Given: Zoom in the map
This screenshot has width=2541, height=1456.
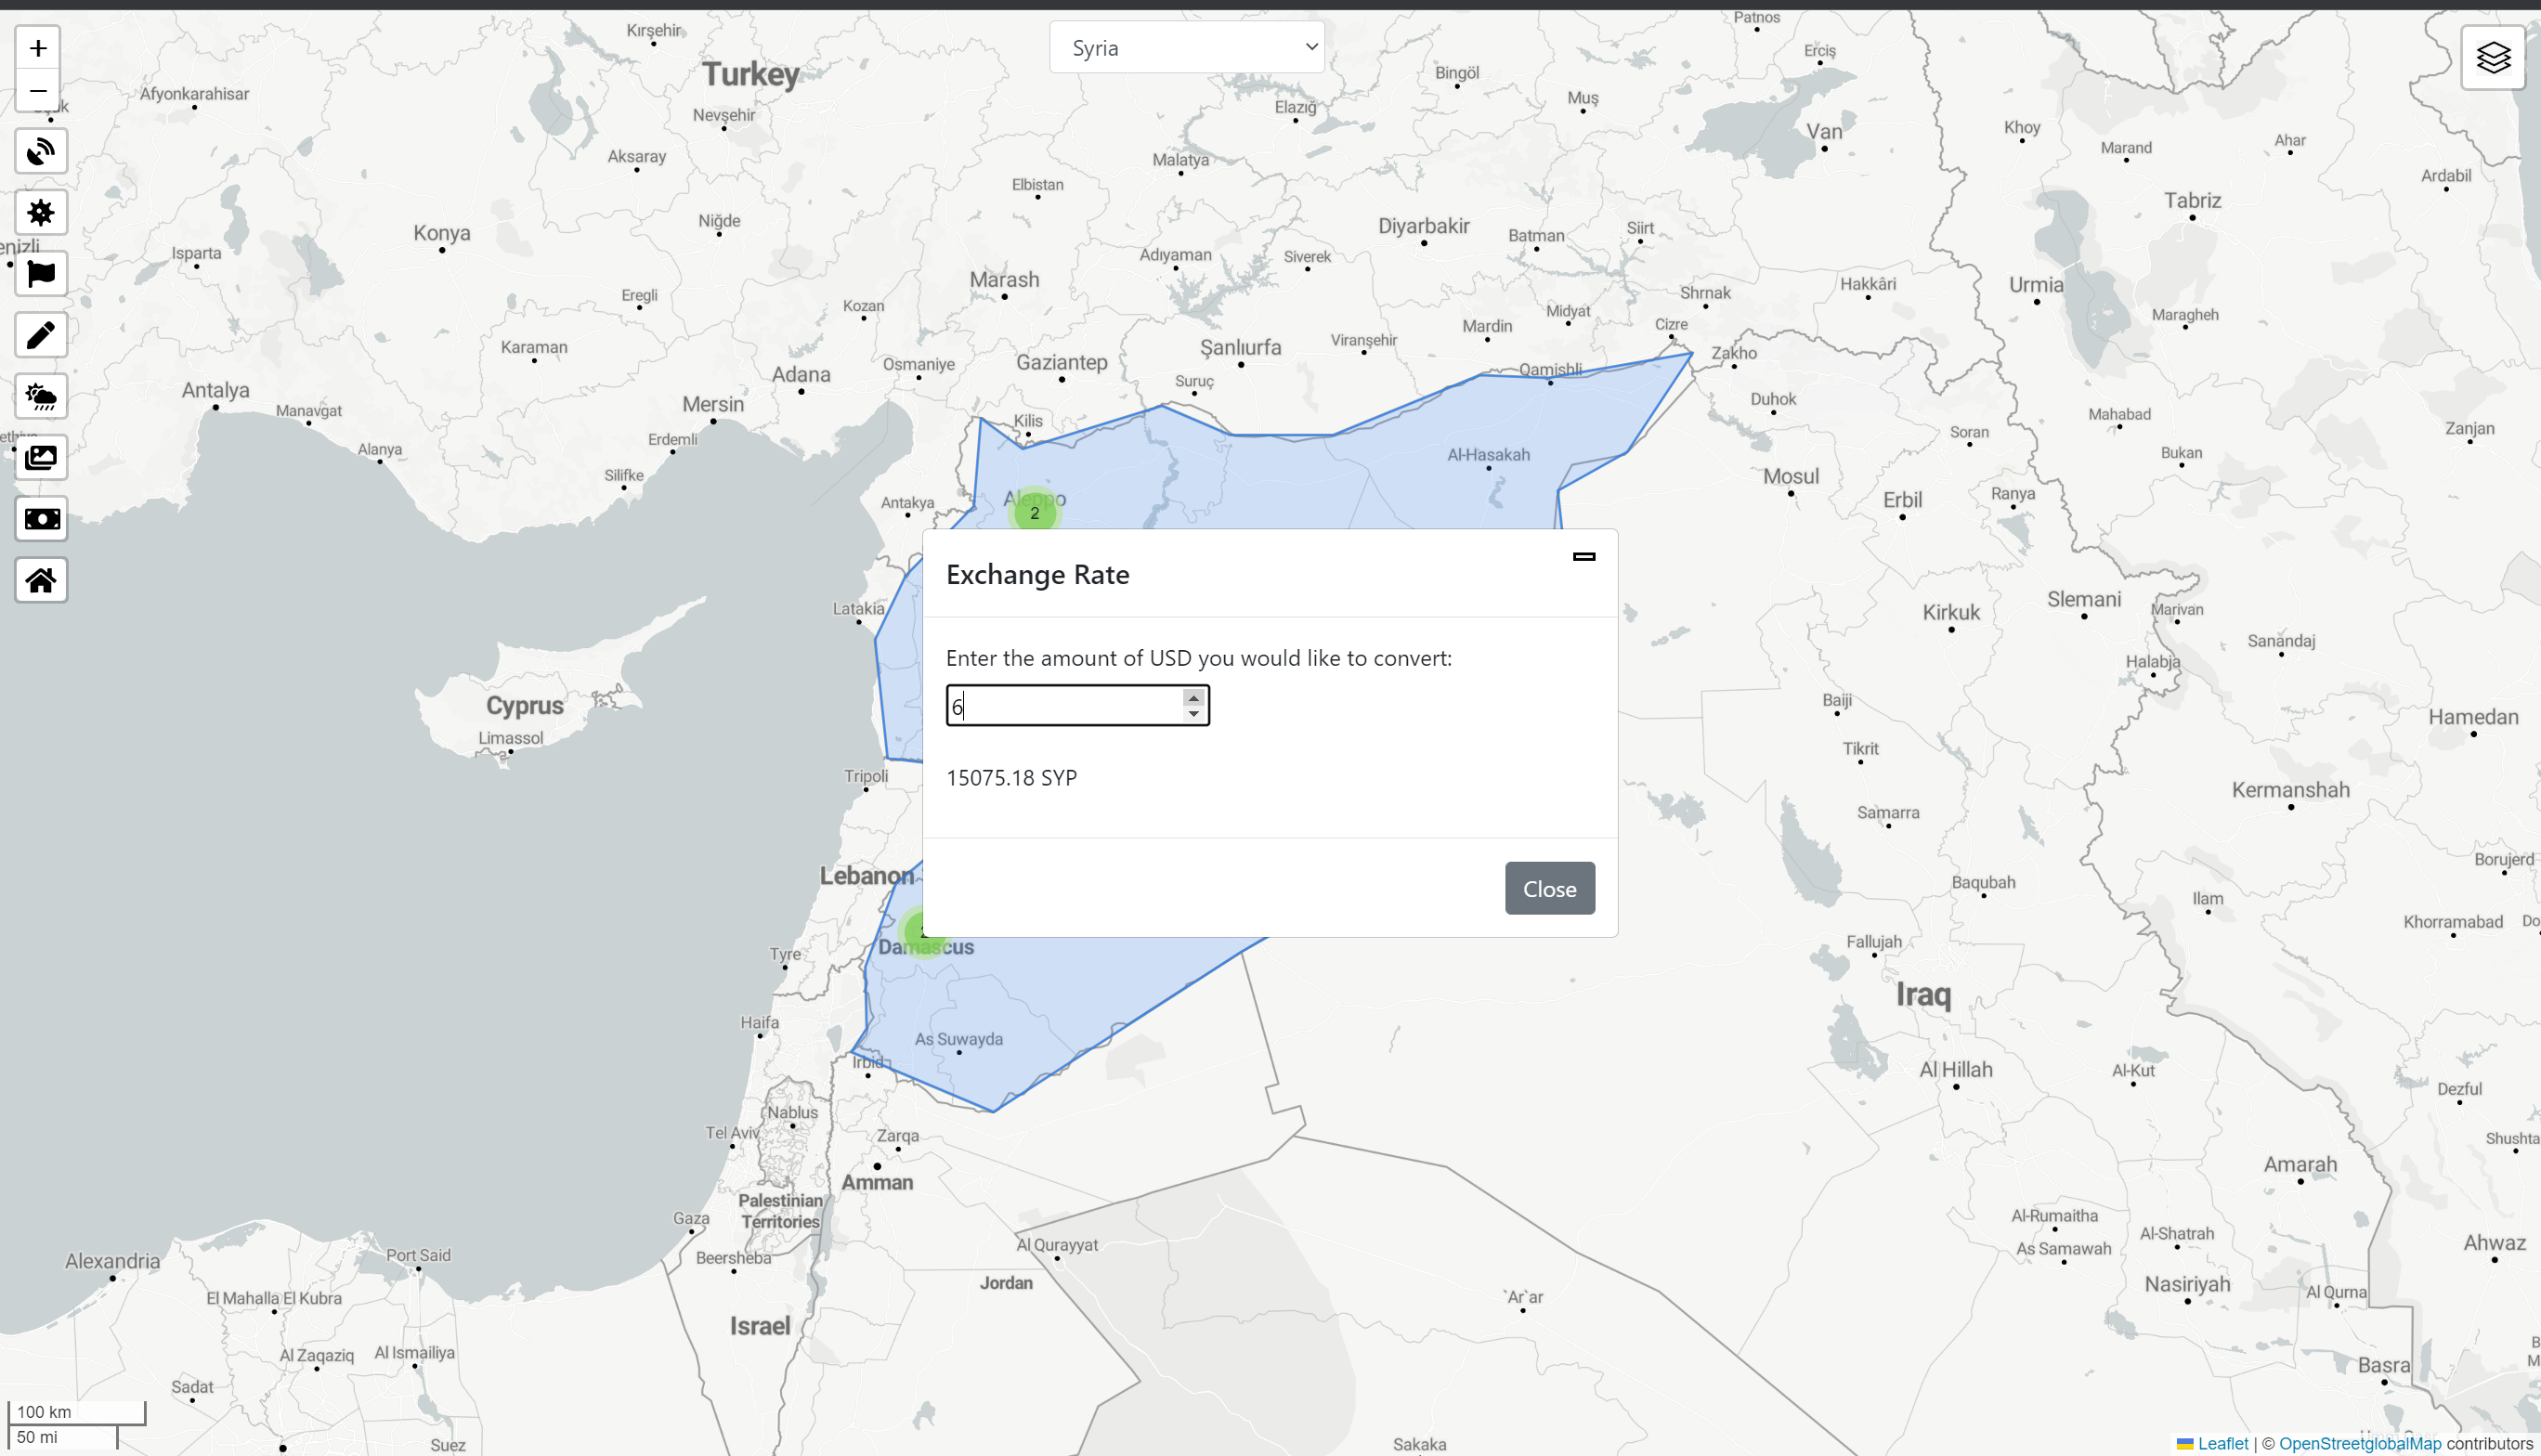Looking at the screenshot, I should pos(38,48).
